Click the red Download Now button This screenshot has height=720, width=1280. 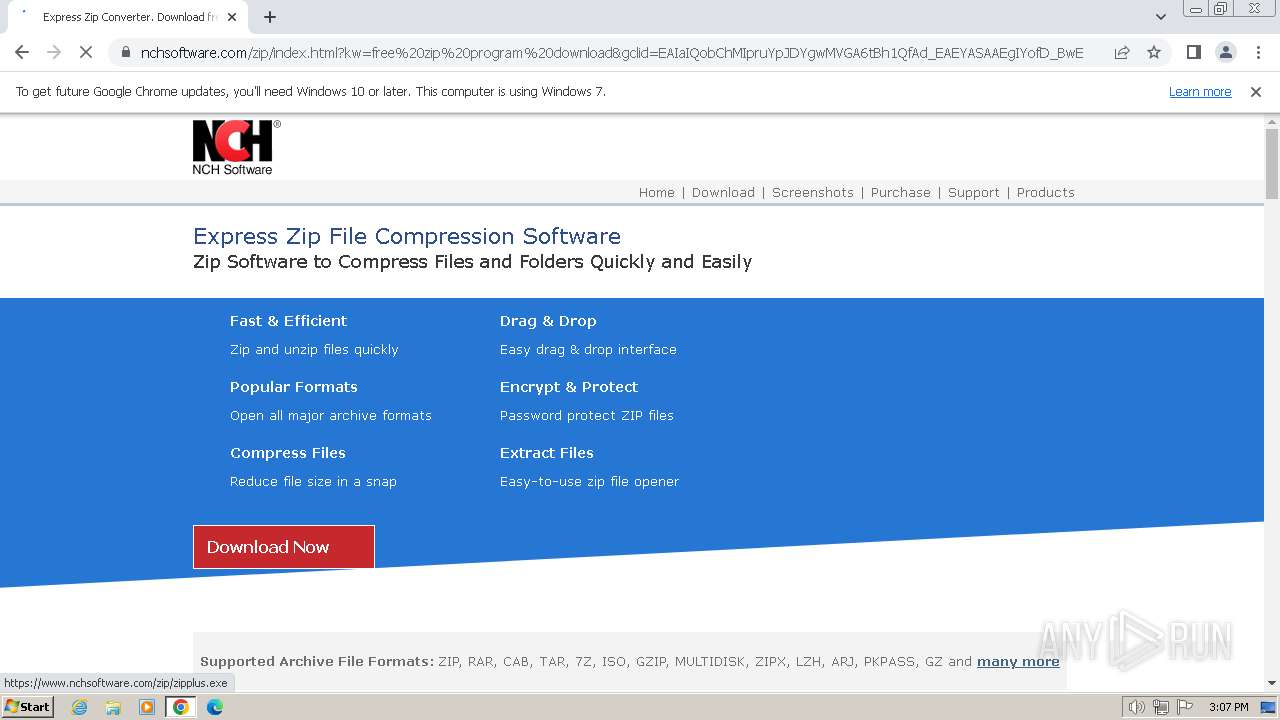pos(284,547)
